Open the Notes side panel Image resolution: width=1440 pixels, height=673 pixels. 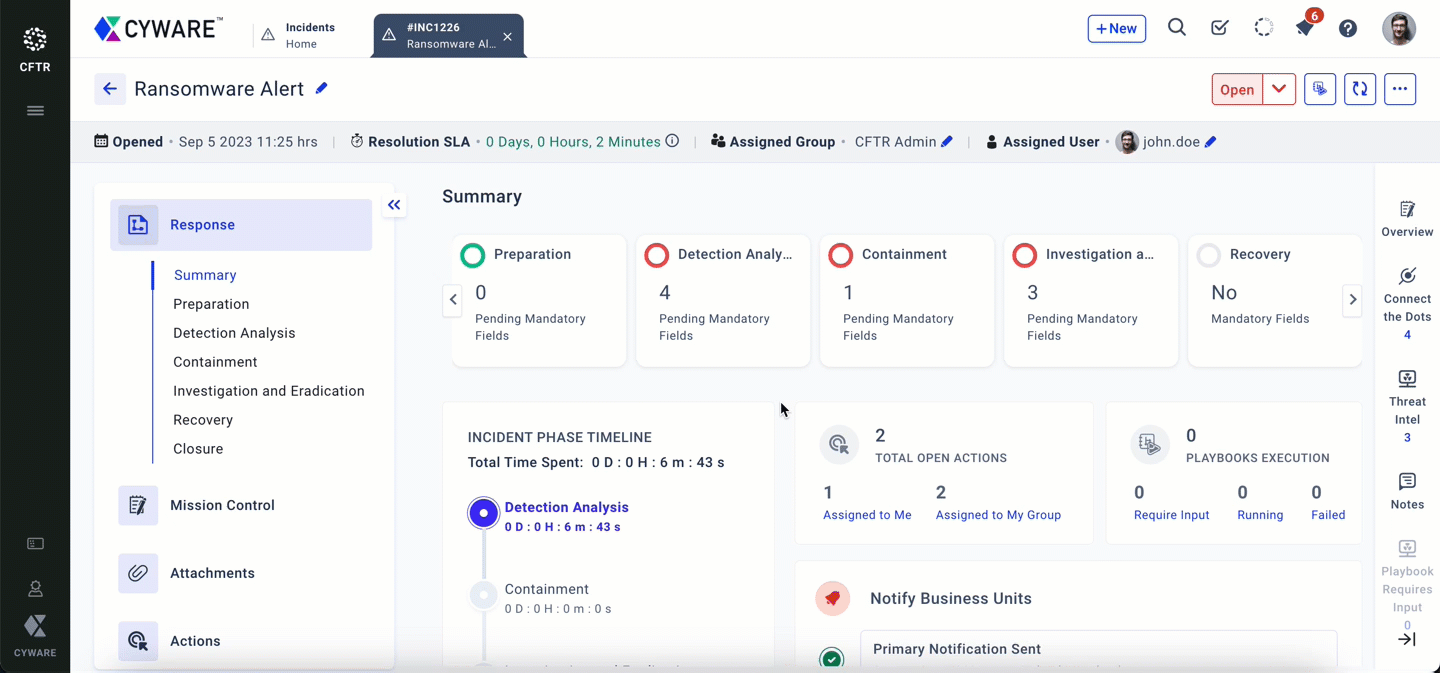[x=1407, y=491]
